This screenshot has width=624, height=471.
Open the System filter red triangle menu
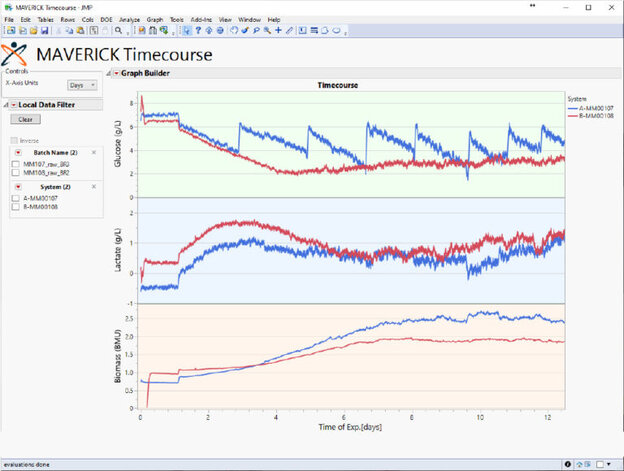(x=18, y=187)
